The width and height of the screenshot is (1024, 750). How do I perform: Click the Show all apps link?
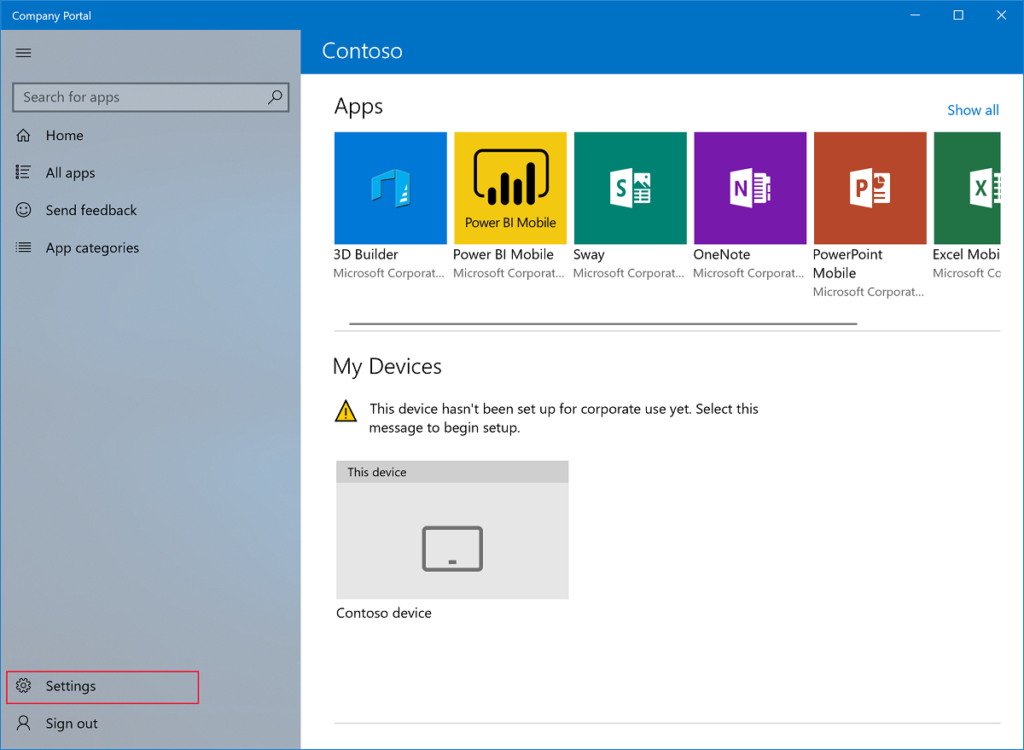(x=973, y=110)
